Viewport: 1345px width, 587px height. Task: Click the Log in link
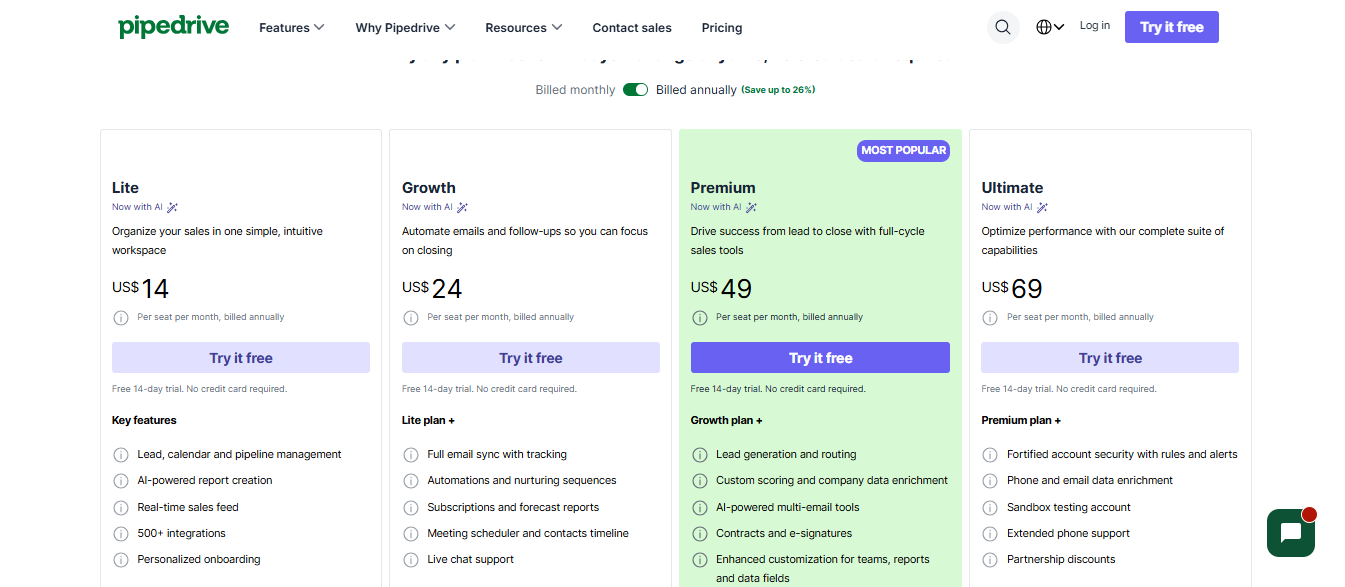(x=1094, y=25)
